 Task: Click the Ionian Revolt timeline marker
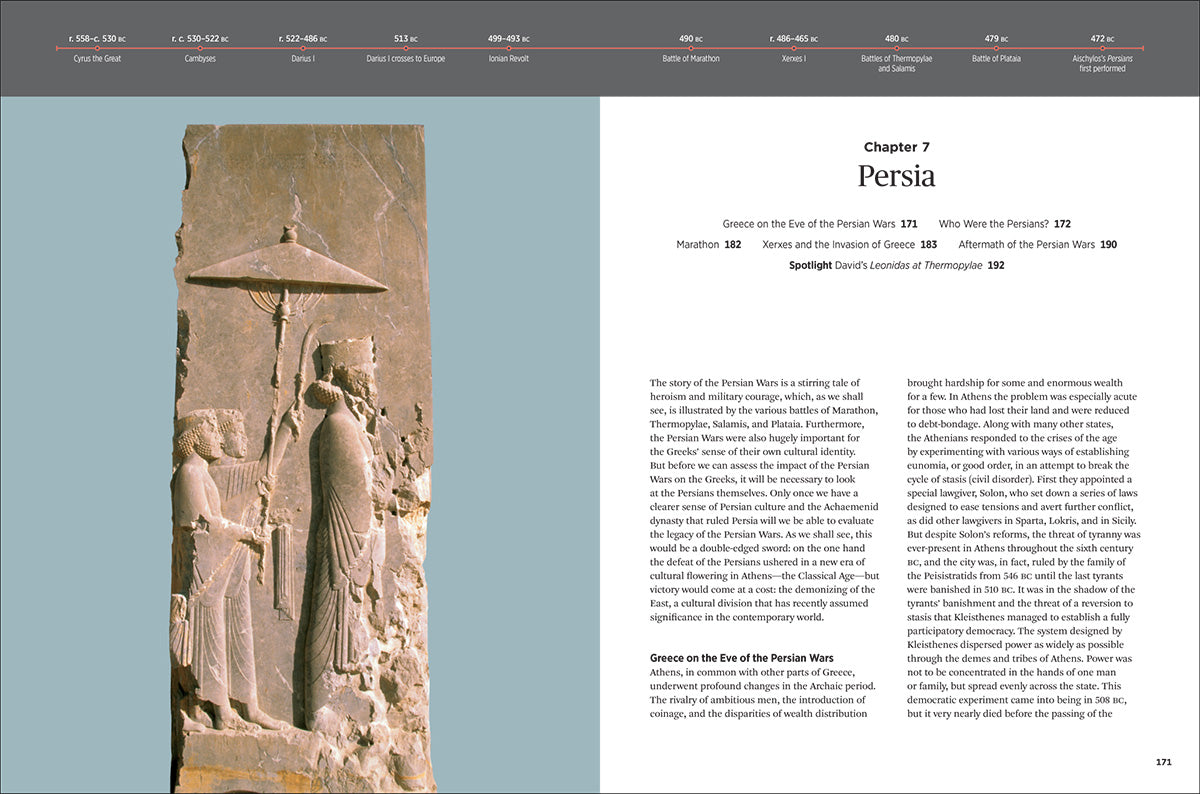[508, 48]
